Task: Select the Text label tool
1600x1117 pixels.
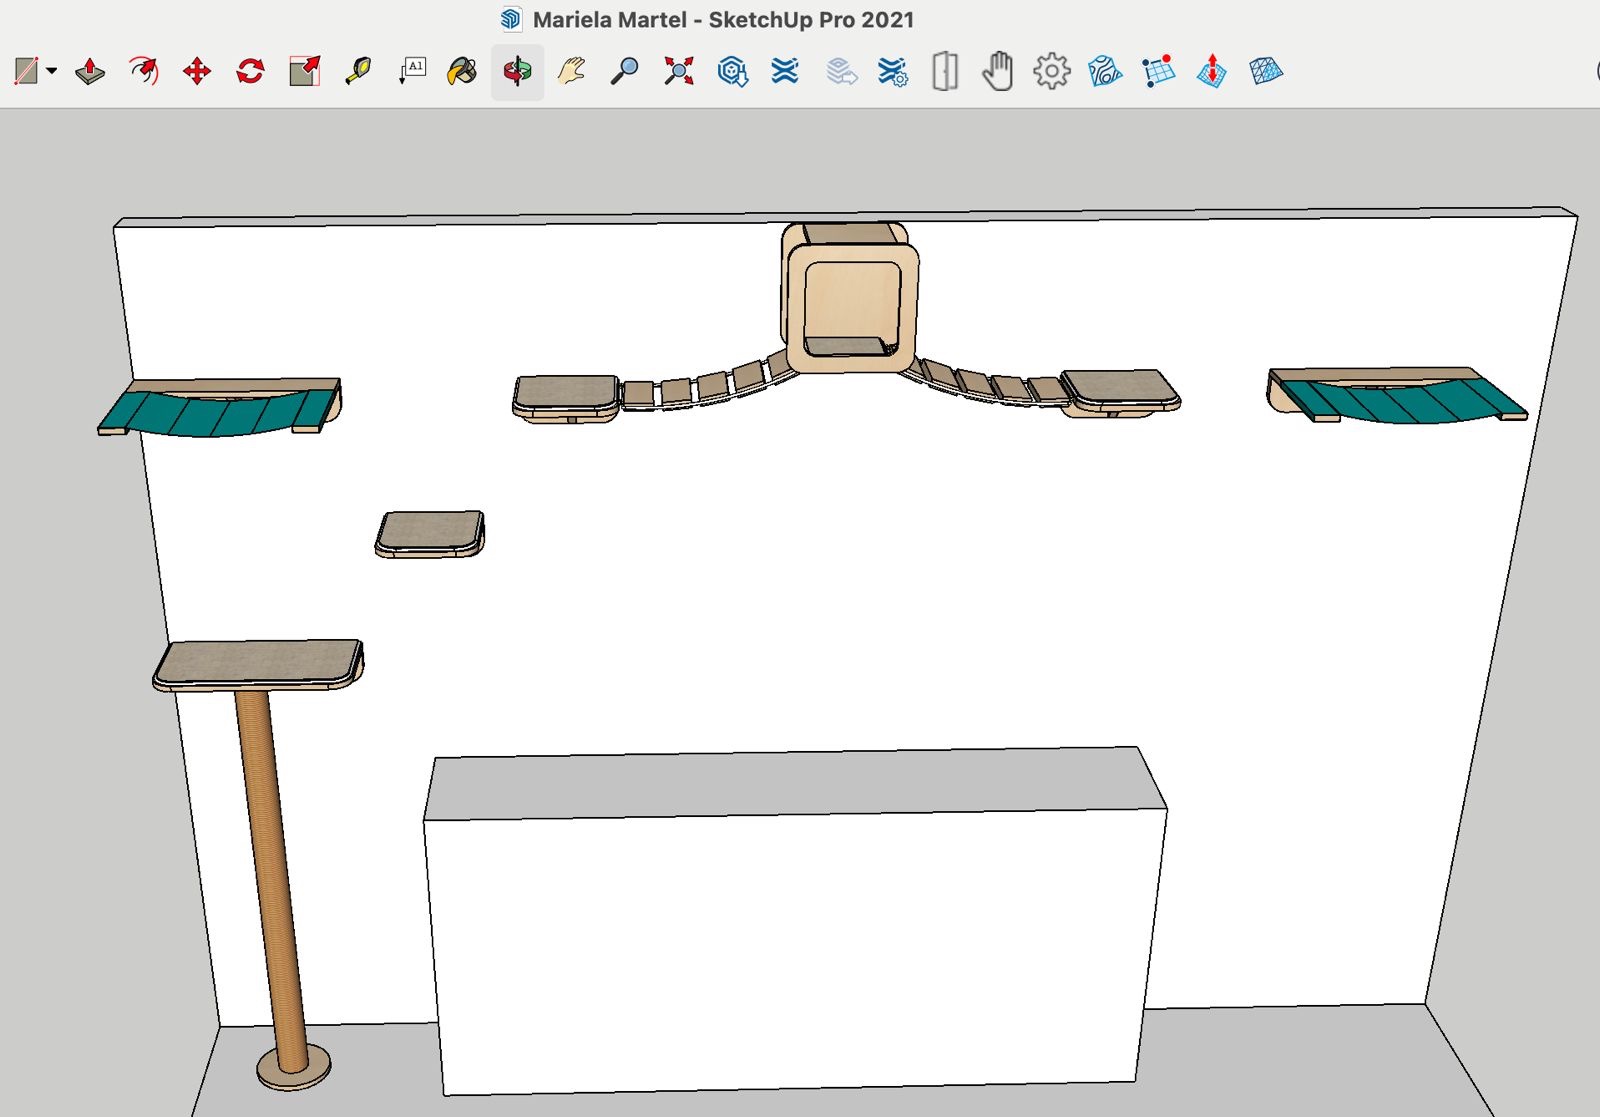Action: [x=412, y=71]
